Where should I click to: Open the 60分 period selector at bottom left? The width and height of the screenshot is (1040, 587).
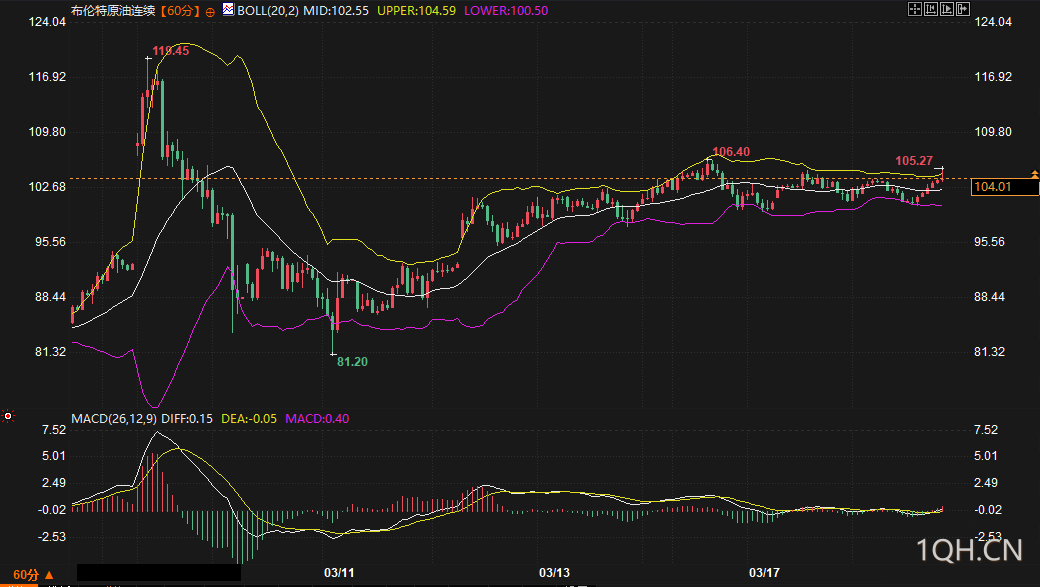click(x=32, y=574)
